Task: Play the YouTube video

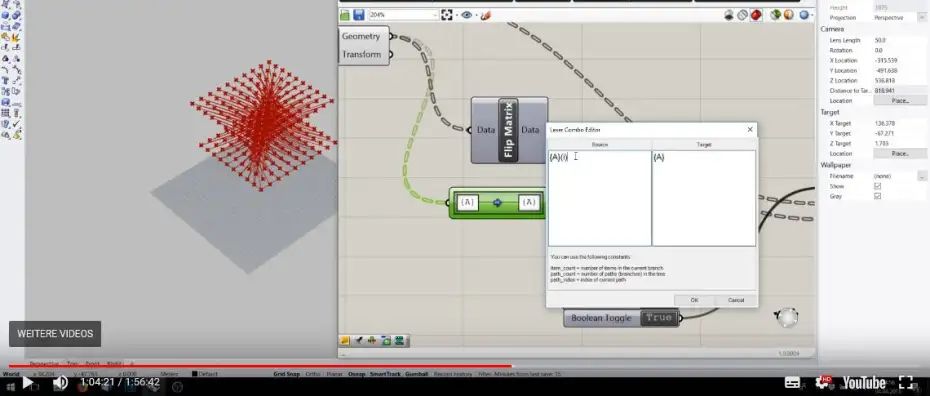Action: 27,383
